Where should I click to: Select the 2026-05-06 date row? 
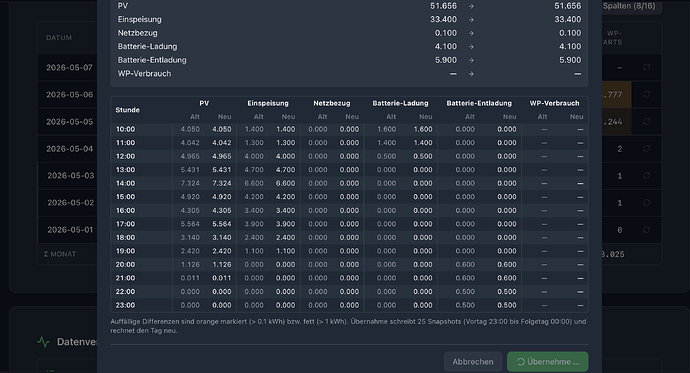click(x=70, y=95)
